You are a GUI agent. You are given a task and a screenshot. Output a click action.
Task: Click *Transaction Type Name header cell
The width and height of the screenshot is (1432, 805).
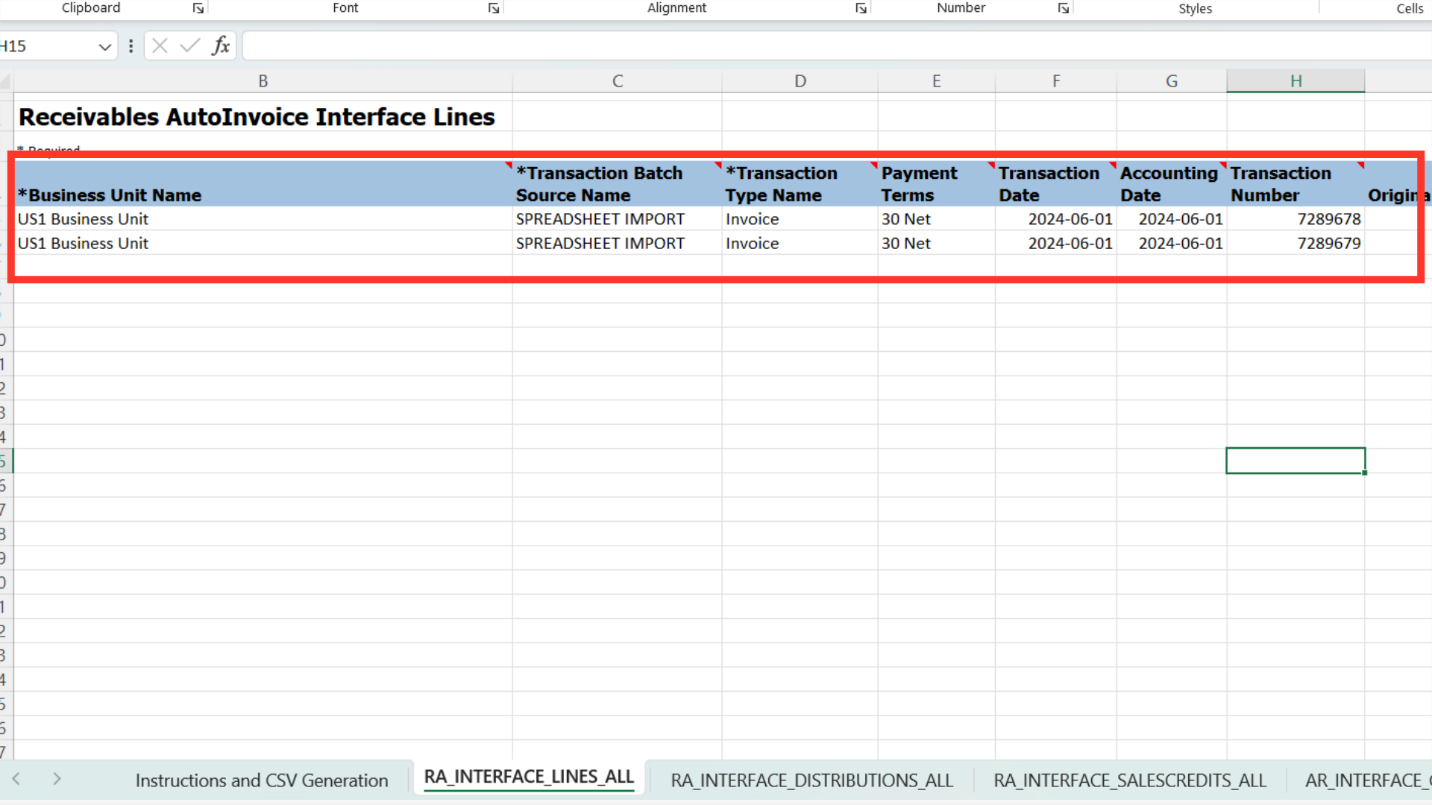coord(800,184)
